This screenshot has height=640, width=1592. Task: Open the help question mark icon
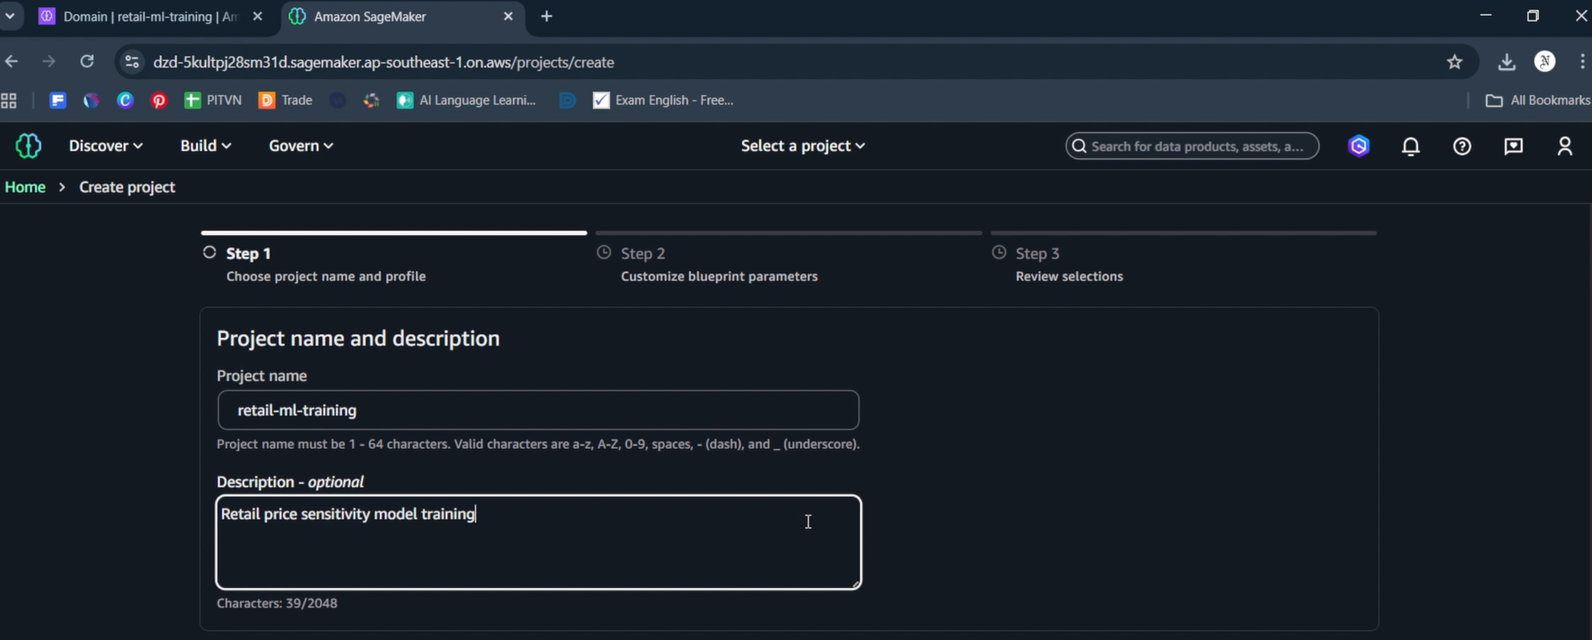pos(1462,146)
